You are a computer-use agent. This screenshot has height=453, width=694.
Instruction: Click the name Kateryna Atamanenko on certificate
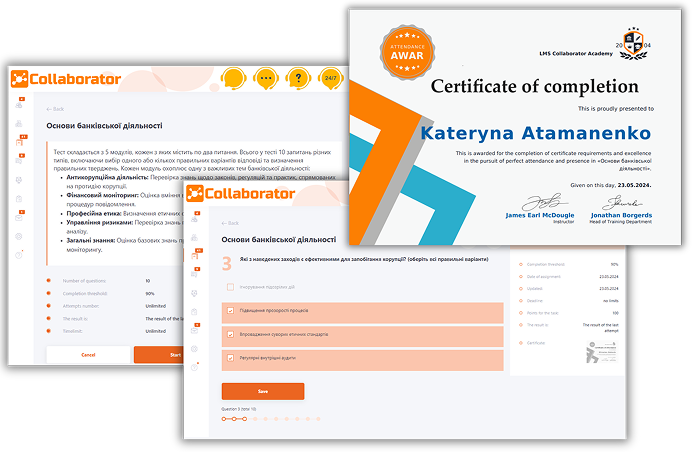tap(535, 132)
